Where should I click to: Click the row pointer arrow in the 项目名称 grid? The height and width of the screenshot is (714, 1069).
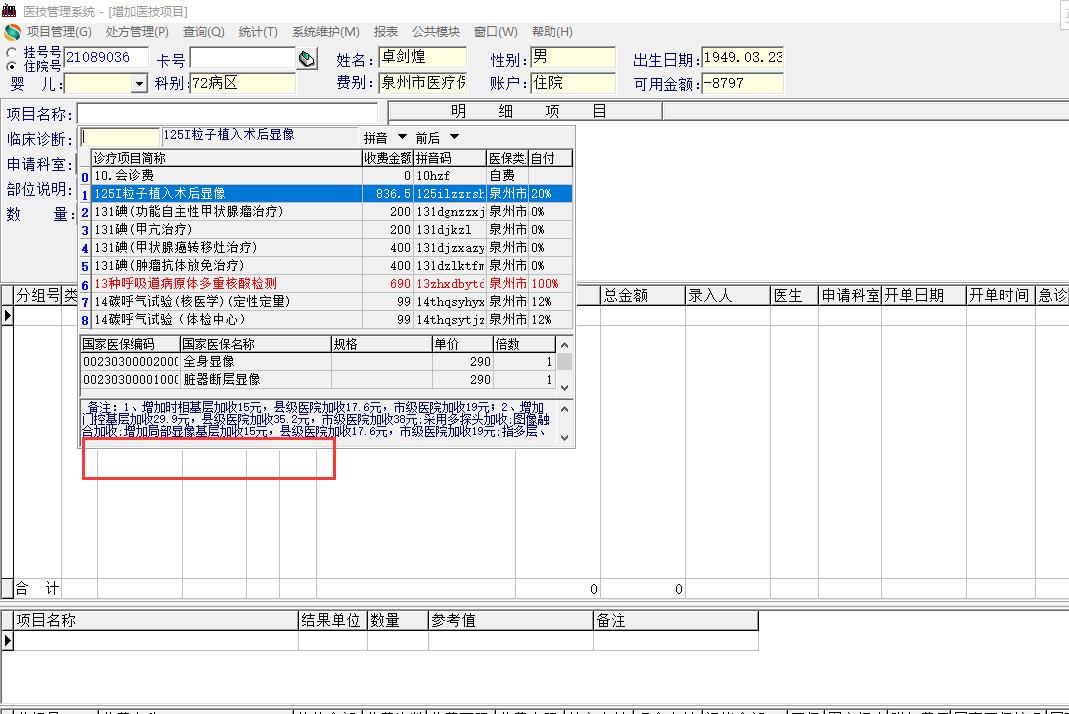7,640
